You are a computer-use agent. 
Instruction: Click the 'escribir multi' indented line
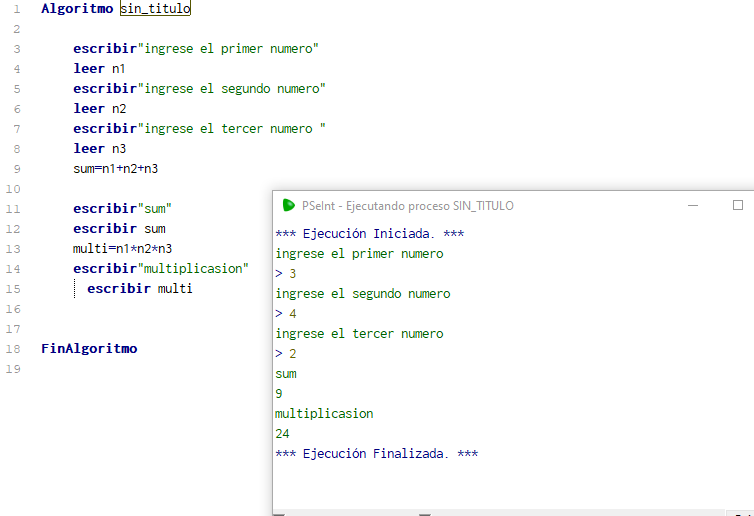click(x=139, y=289)
